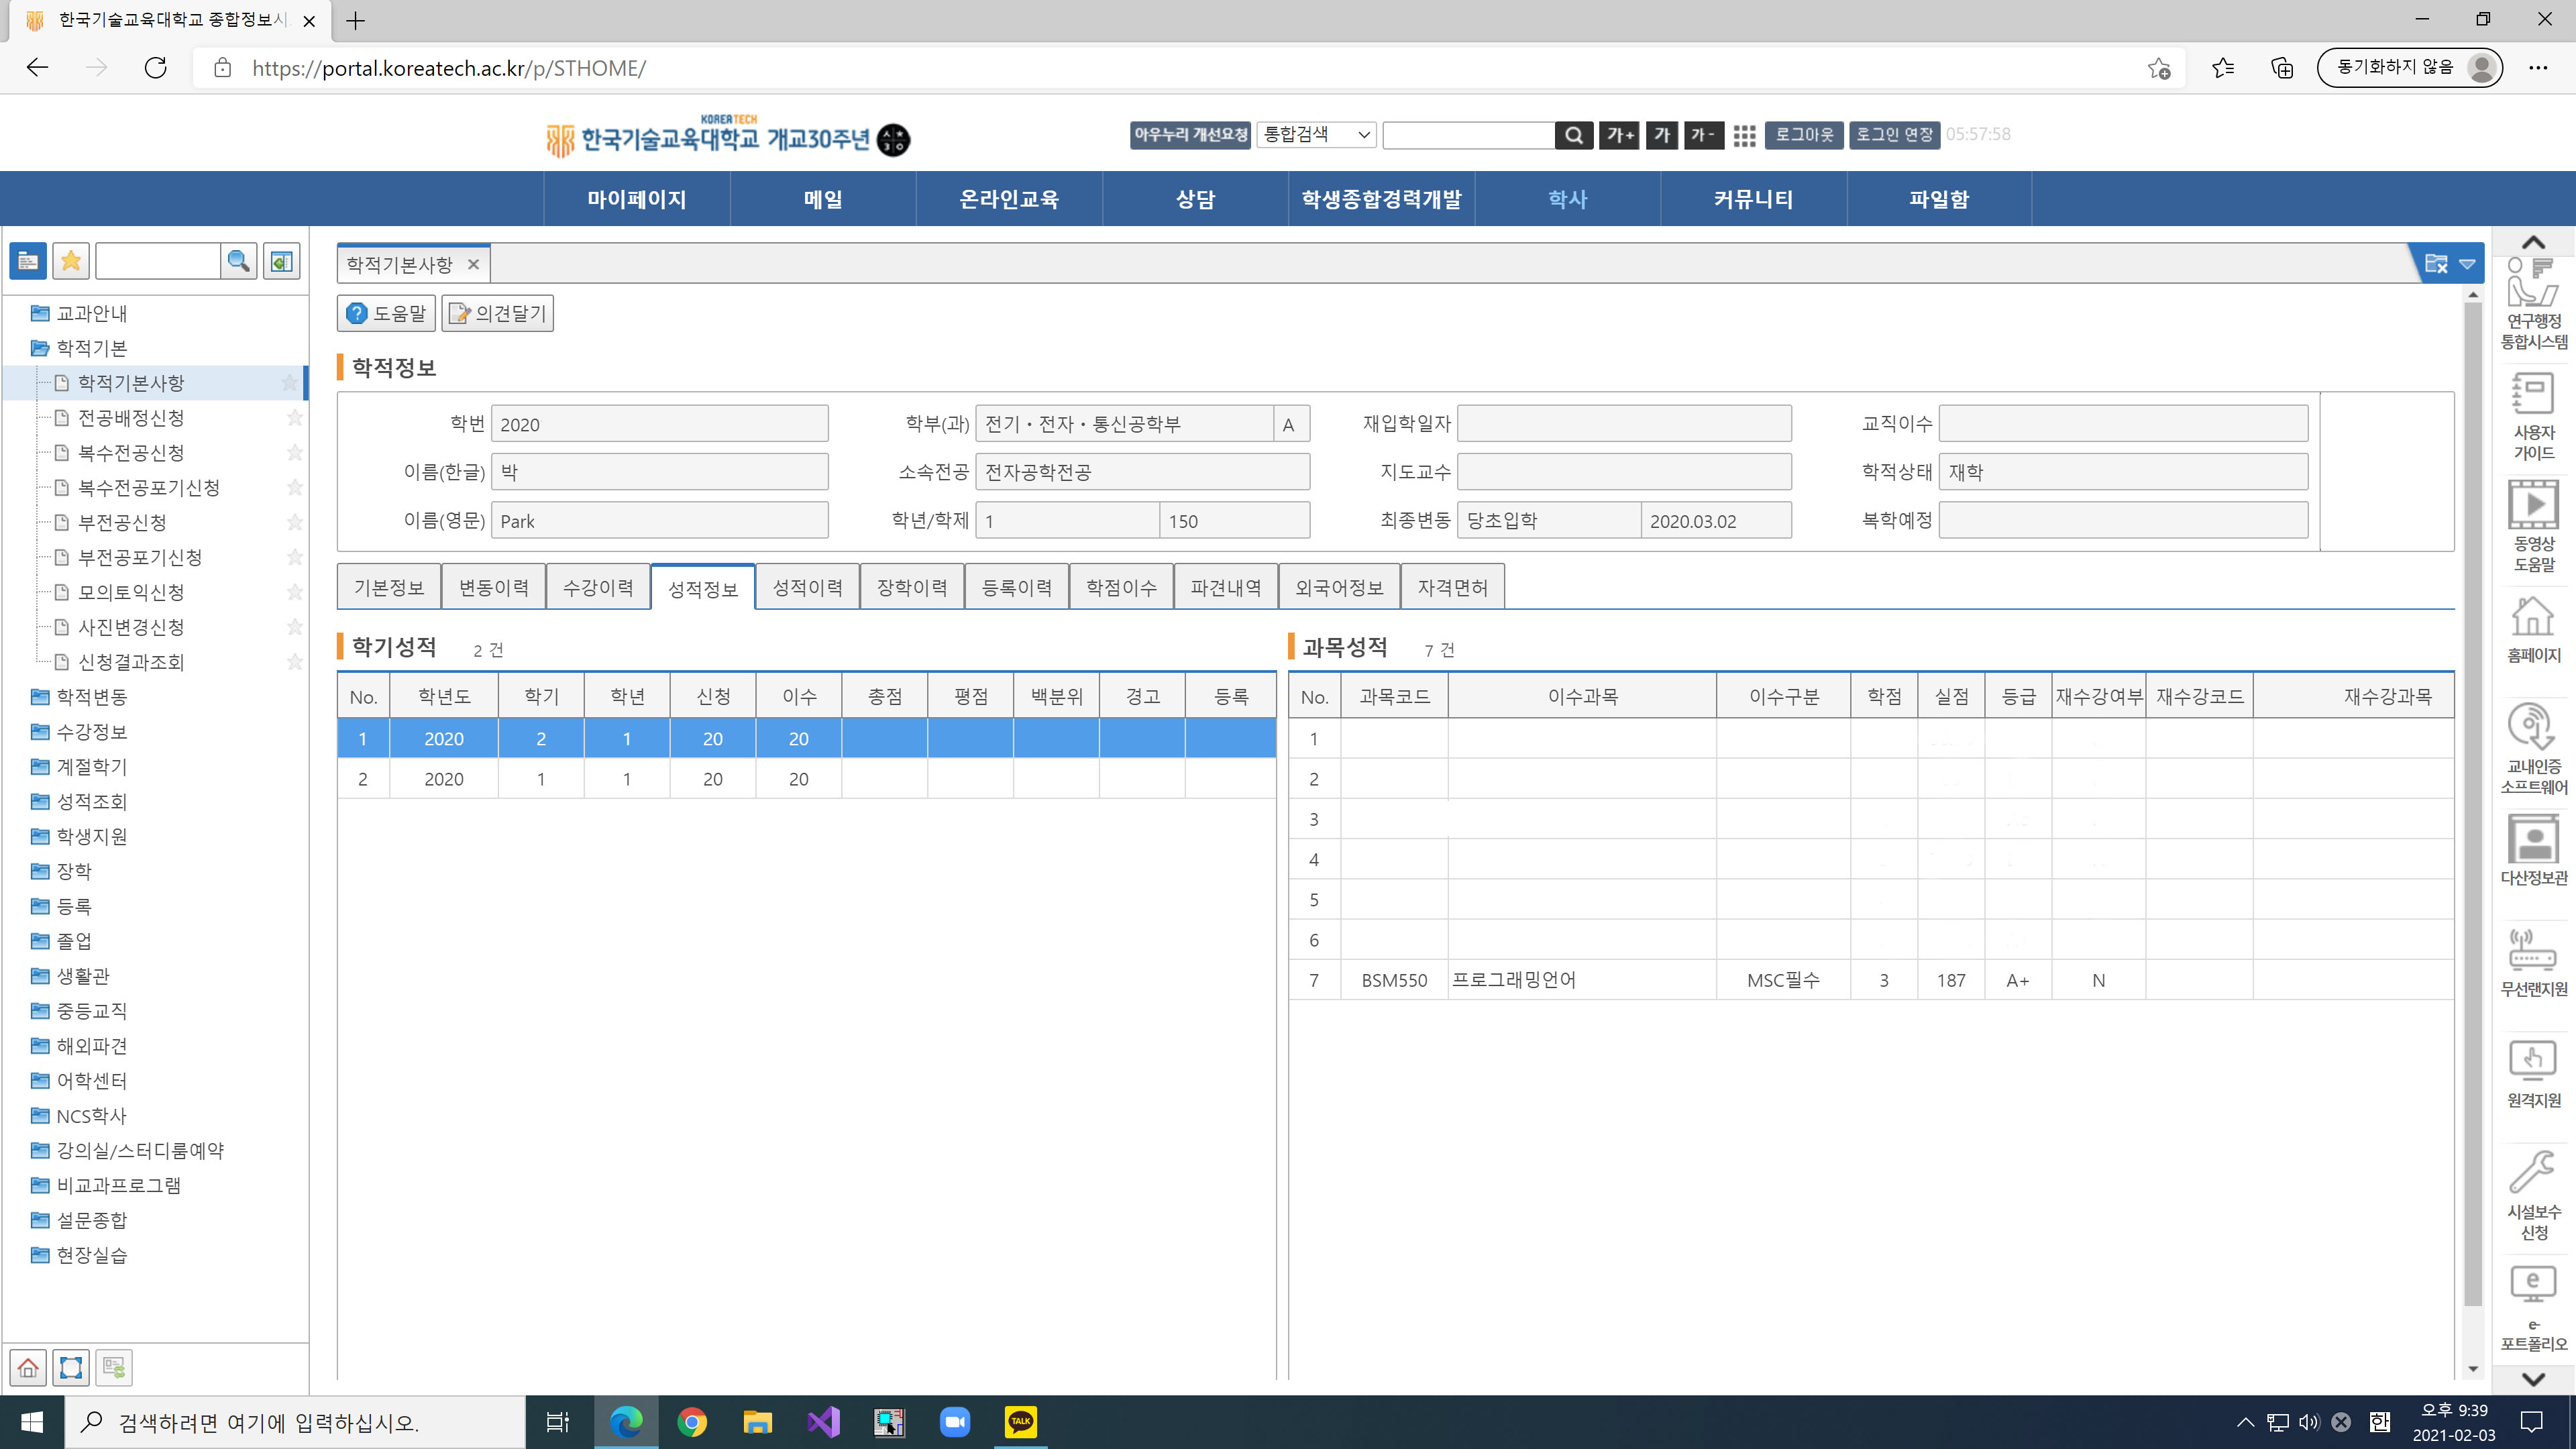
Task: Click the header search magnifier button
Action: [x=1574, y=135]
